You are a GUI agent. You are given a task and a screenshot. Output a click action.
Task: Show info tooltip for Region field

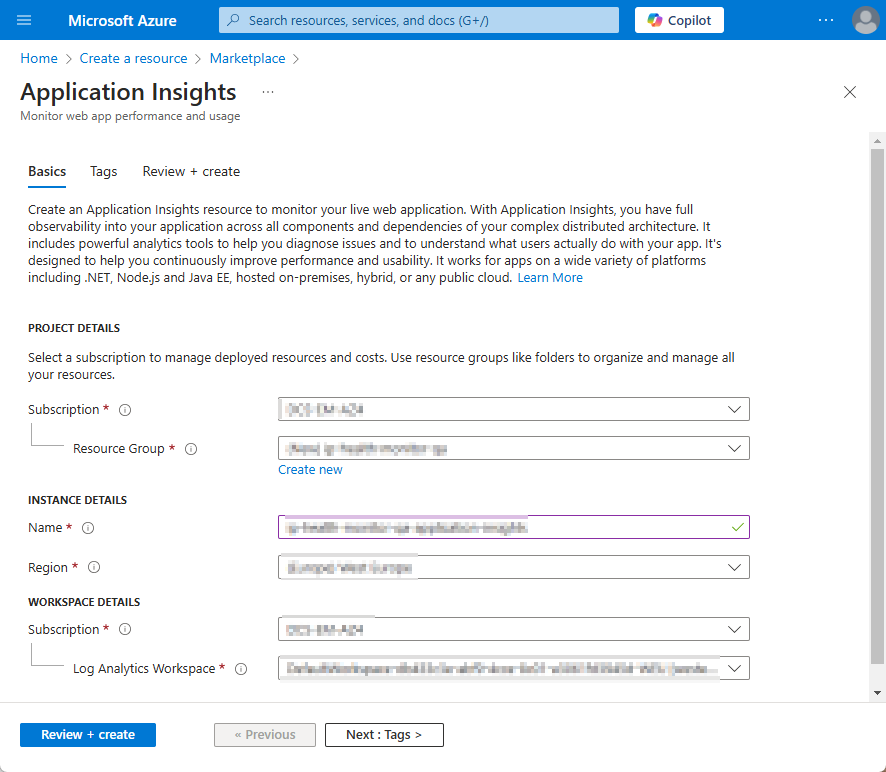(94, 567)
